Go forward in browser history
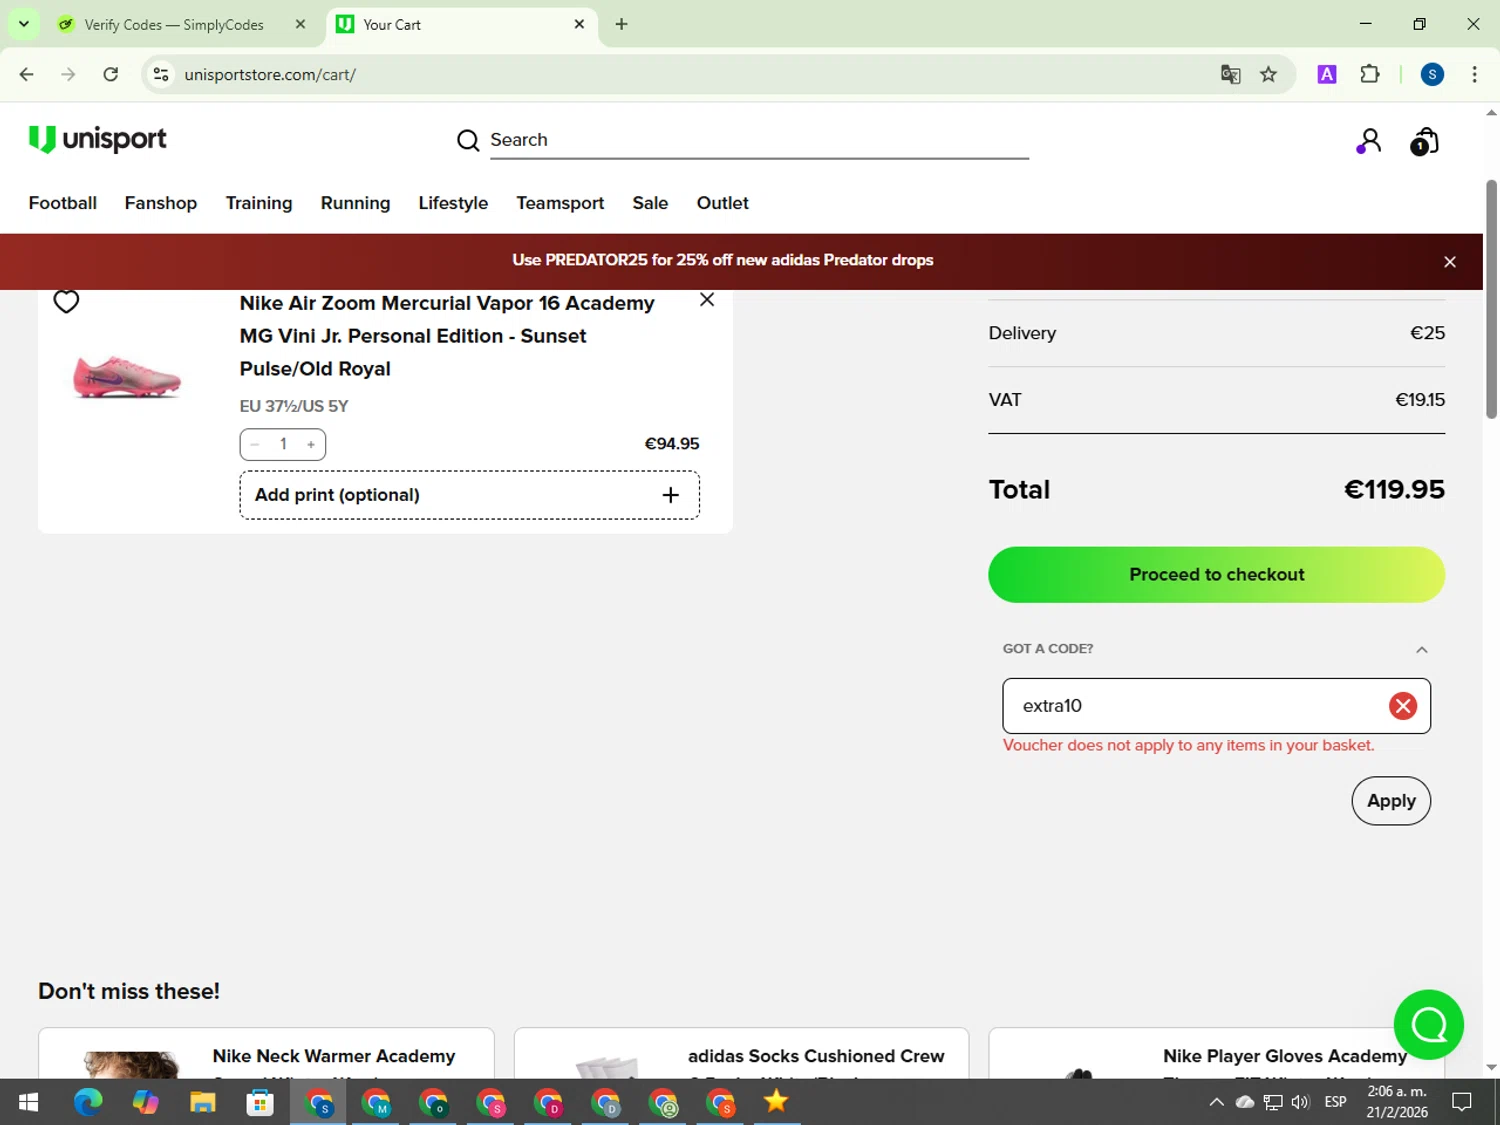This screenshot has height=1125, width=1500. pos(68,74)
